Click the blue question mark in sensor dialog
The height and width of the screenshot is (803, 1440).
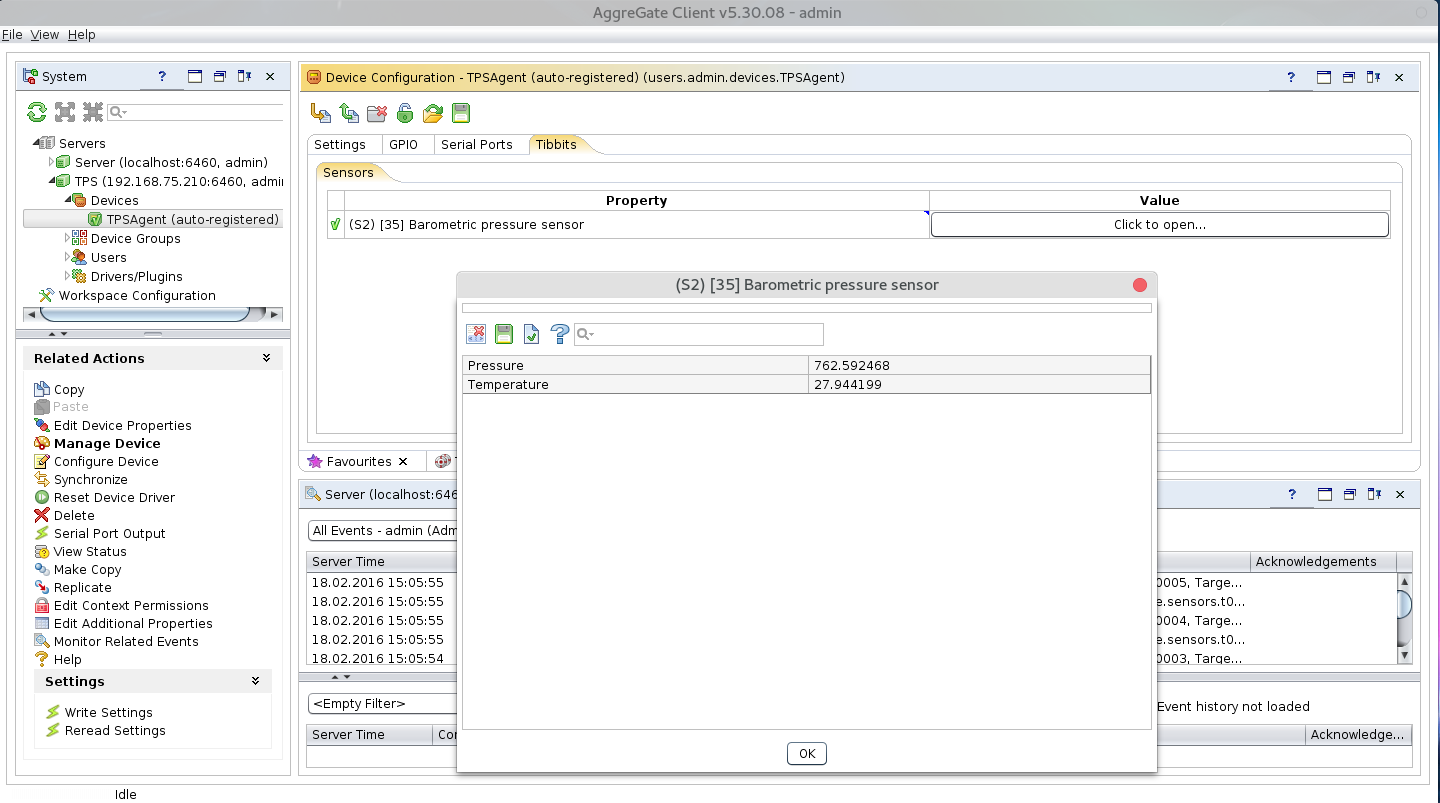point(560,334)
